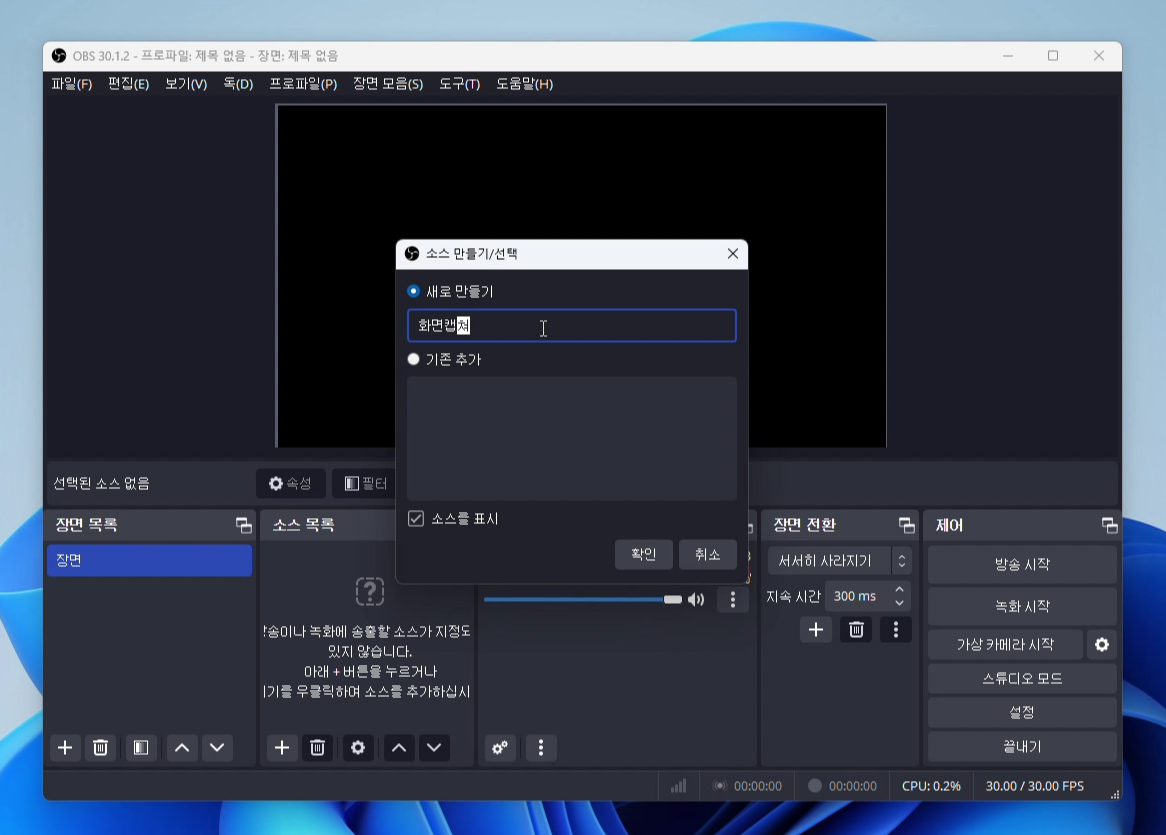Open 설정 in the controls panel
Image resolution: width=1166 pixels, height=835 pixels.
click(x=1022, y=712)
